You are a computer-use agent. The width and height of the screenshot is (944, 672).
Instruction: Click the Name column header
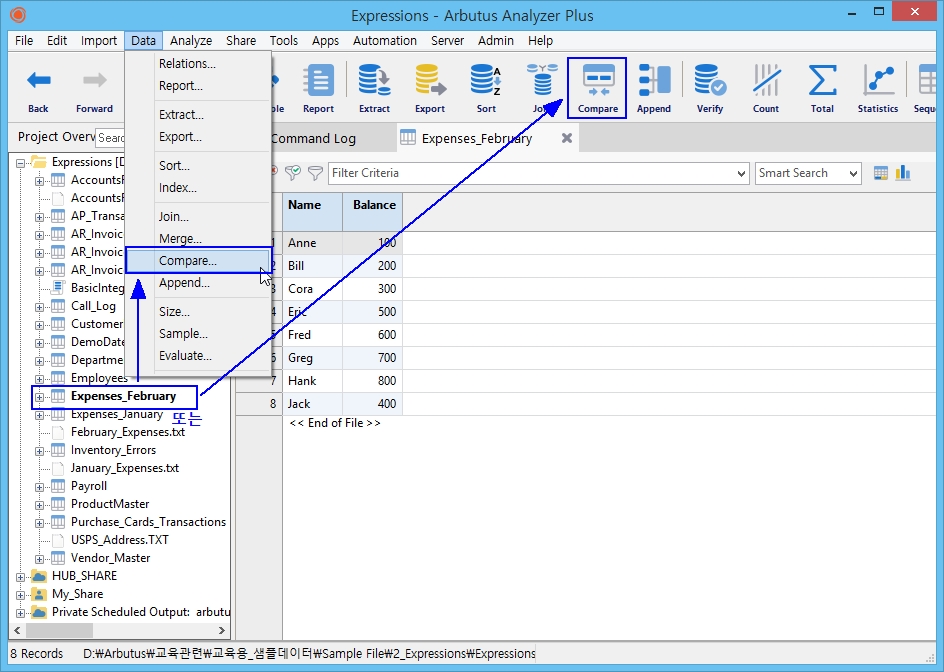pos(312,211)
